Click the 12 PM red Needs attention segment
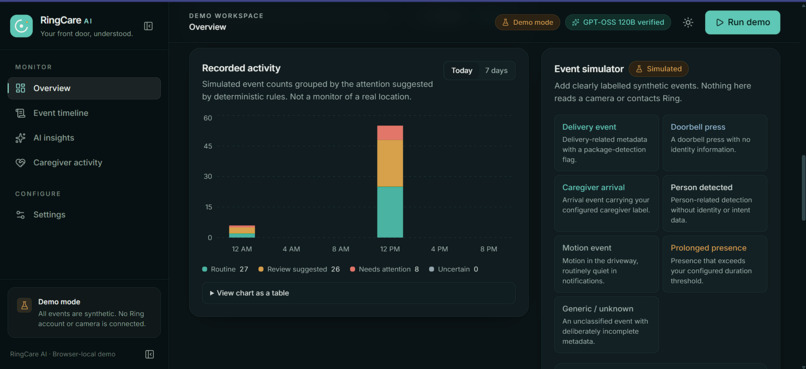The height and width of the screenshot is (369, 806). click(x=390, y=133)
